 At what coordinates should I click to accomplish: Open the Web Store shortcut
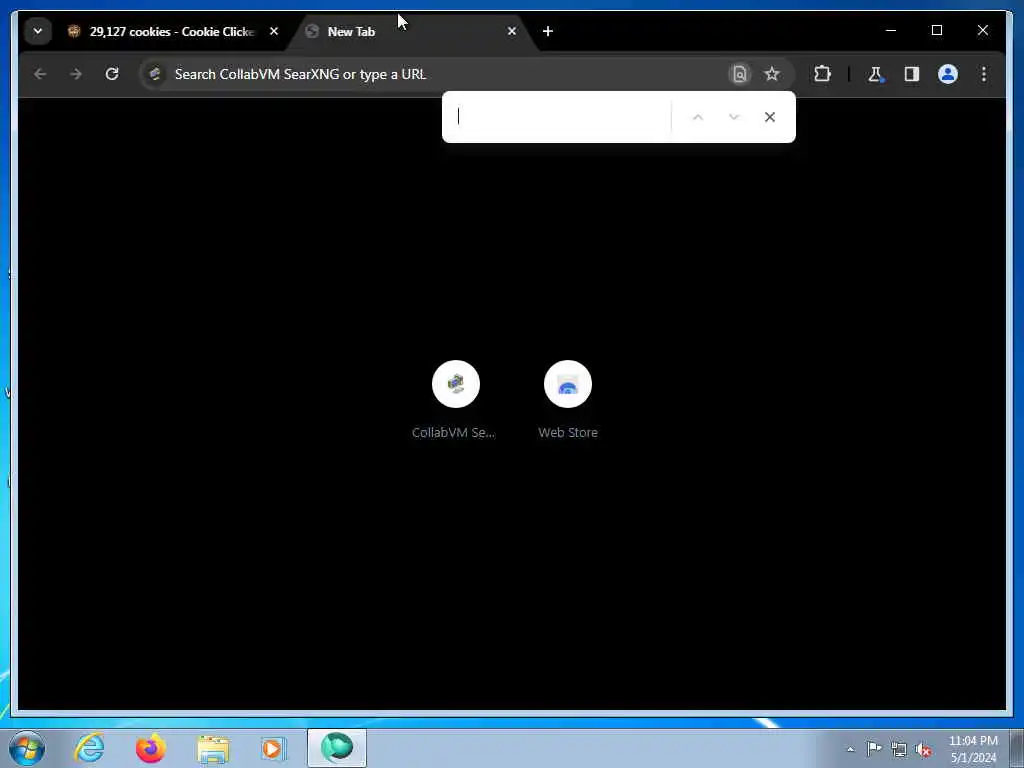point(568,400)
